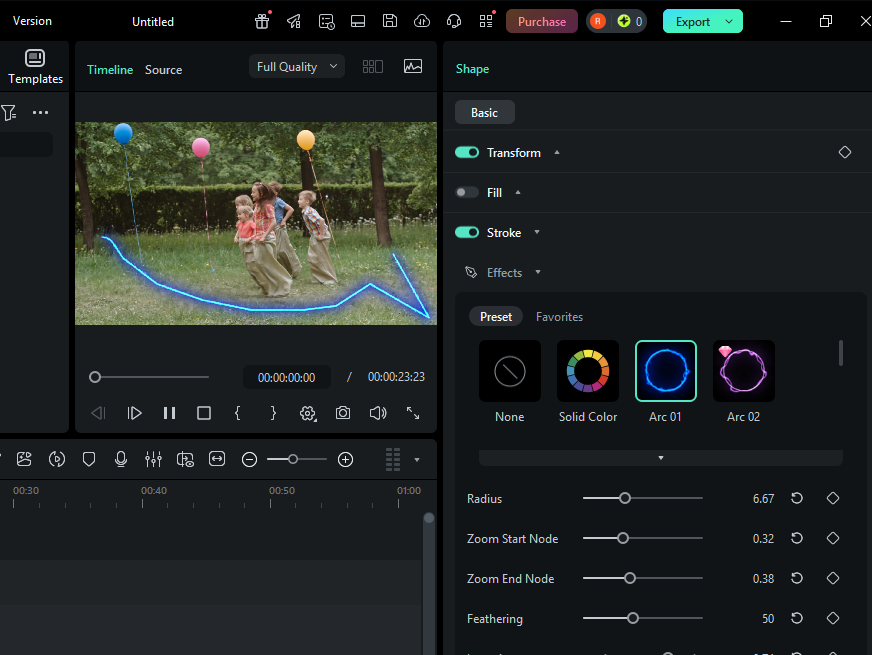Open the Export dropdown arrow
872x655 pixels.
729,21
